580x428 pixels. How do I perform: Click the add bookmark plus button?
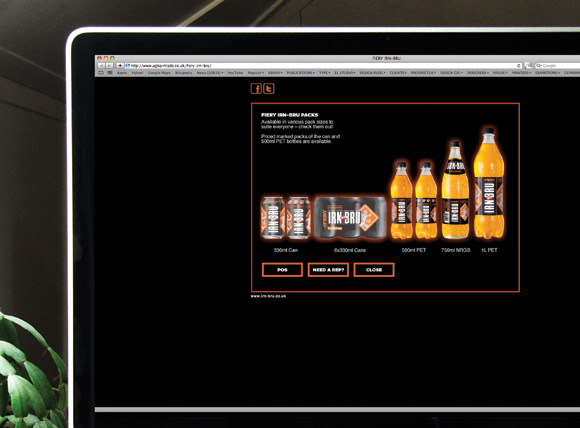(120, 65)
